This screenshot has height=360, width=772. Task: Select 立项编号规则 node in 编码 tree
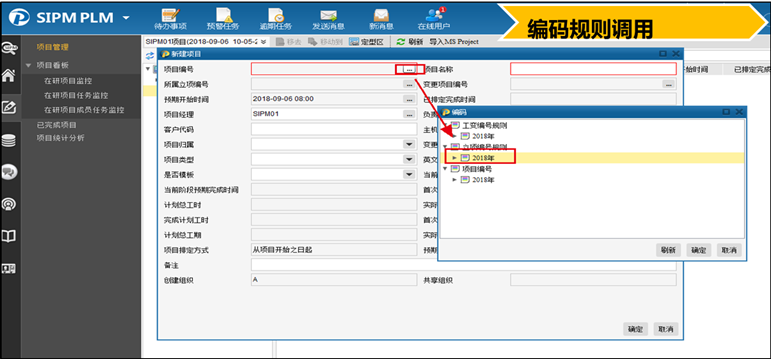click(x=484, y=147)
